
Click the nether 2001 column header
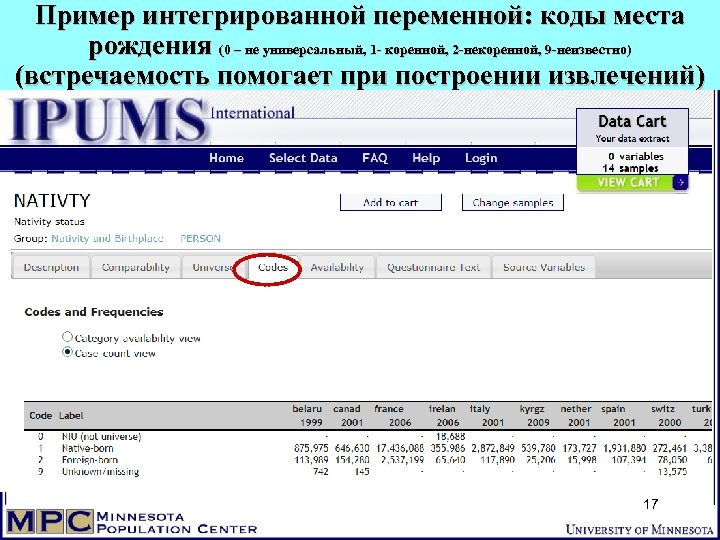tap(576, 416)
